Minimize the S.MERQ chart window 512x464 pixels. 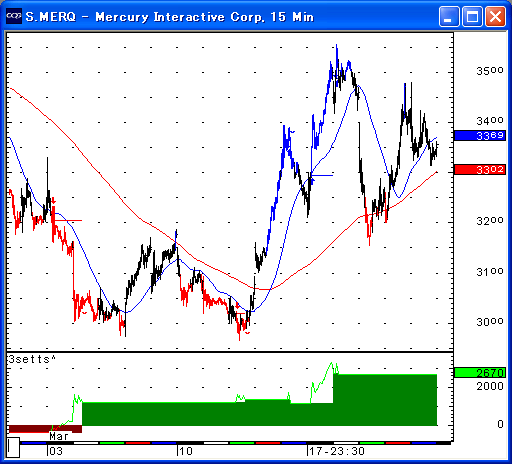point(449,16)
